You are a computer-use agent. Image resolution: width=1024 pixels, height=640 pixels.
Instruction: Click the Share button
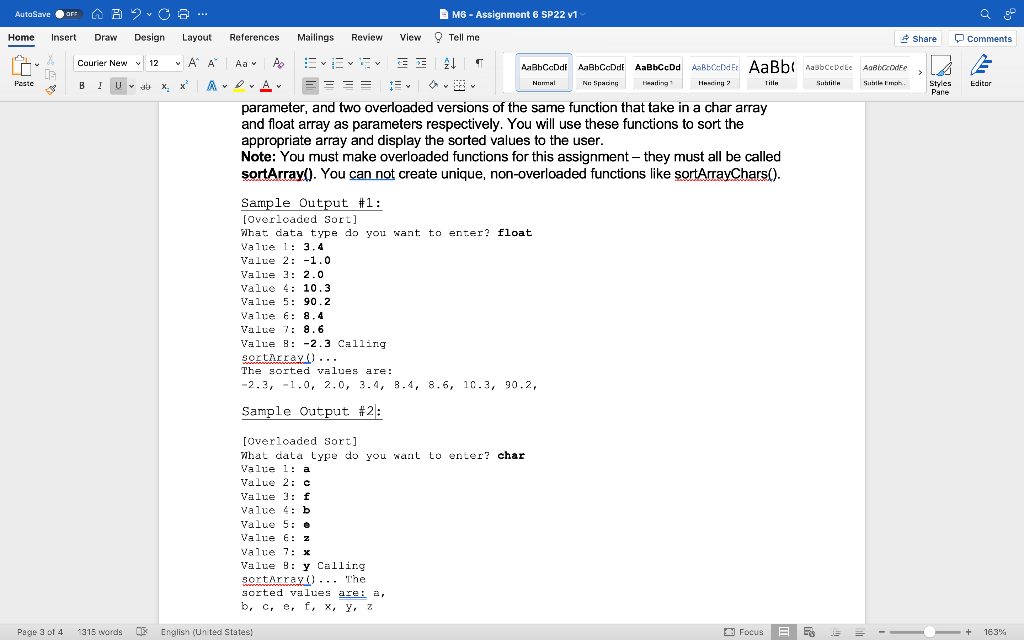click(918, 37)
